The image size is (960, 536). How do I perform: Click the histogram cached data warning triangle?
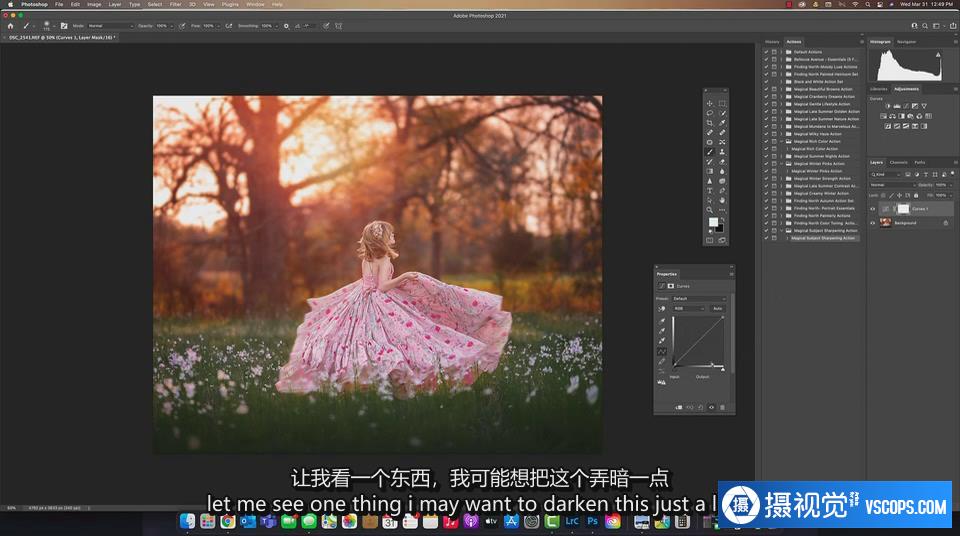pyautogui.click(x=938, y=55)
